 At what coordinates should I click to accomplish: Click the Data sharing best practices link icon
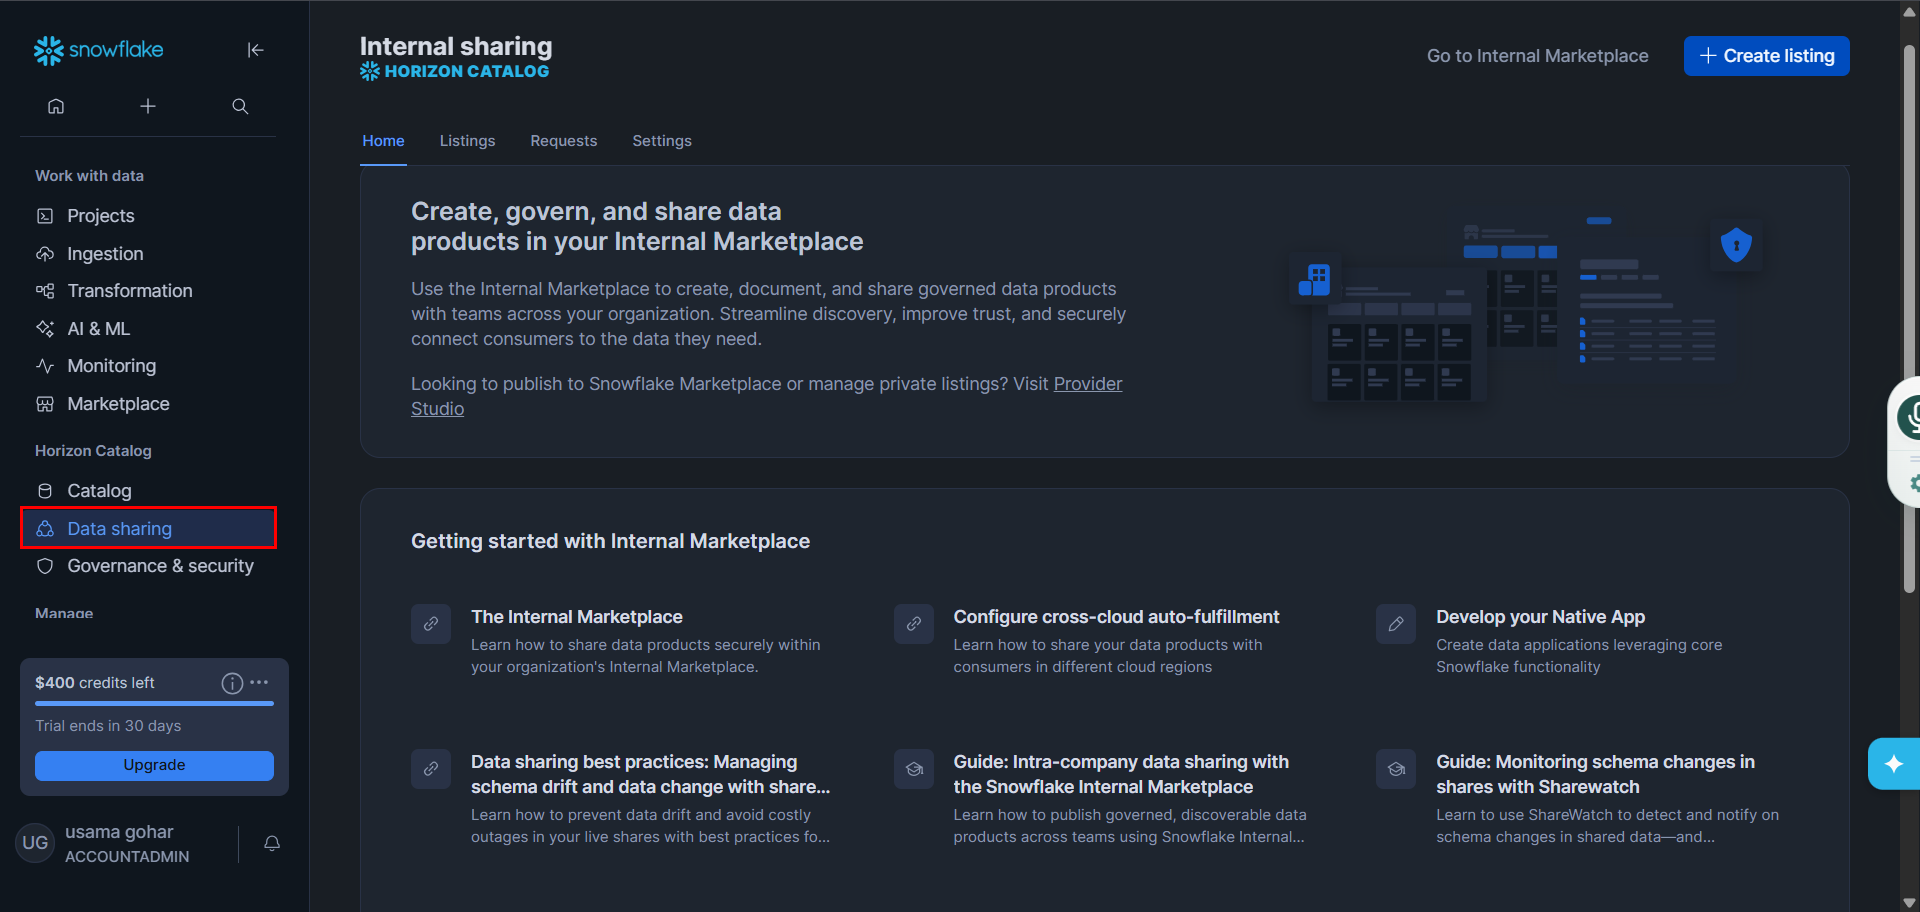click(431, 769)
